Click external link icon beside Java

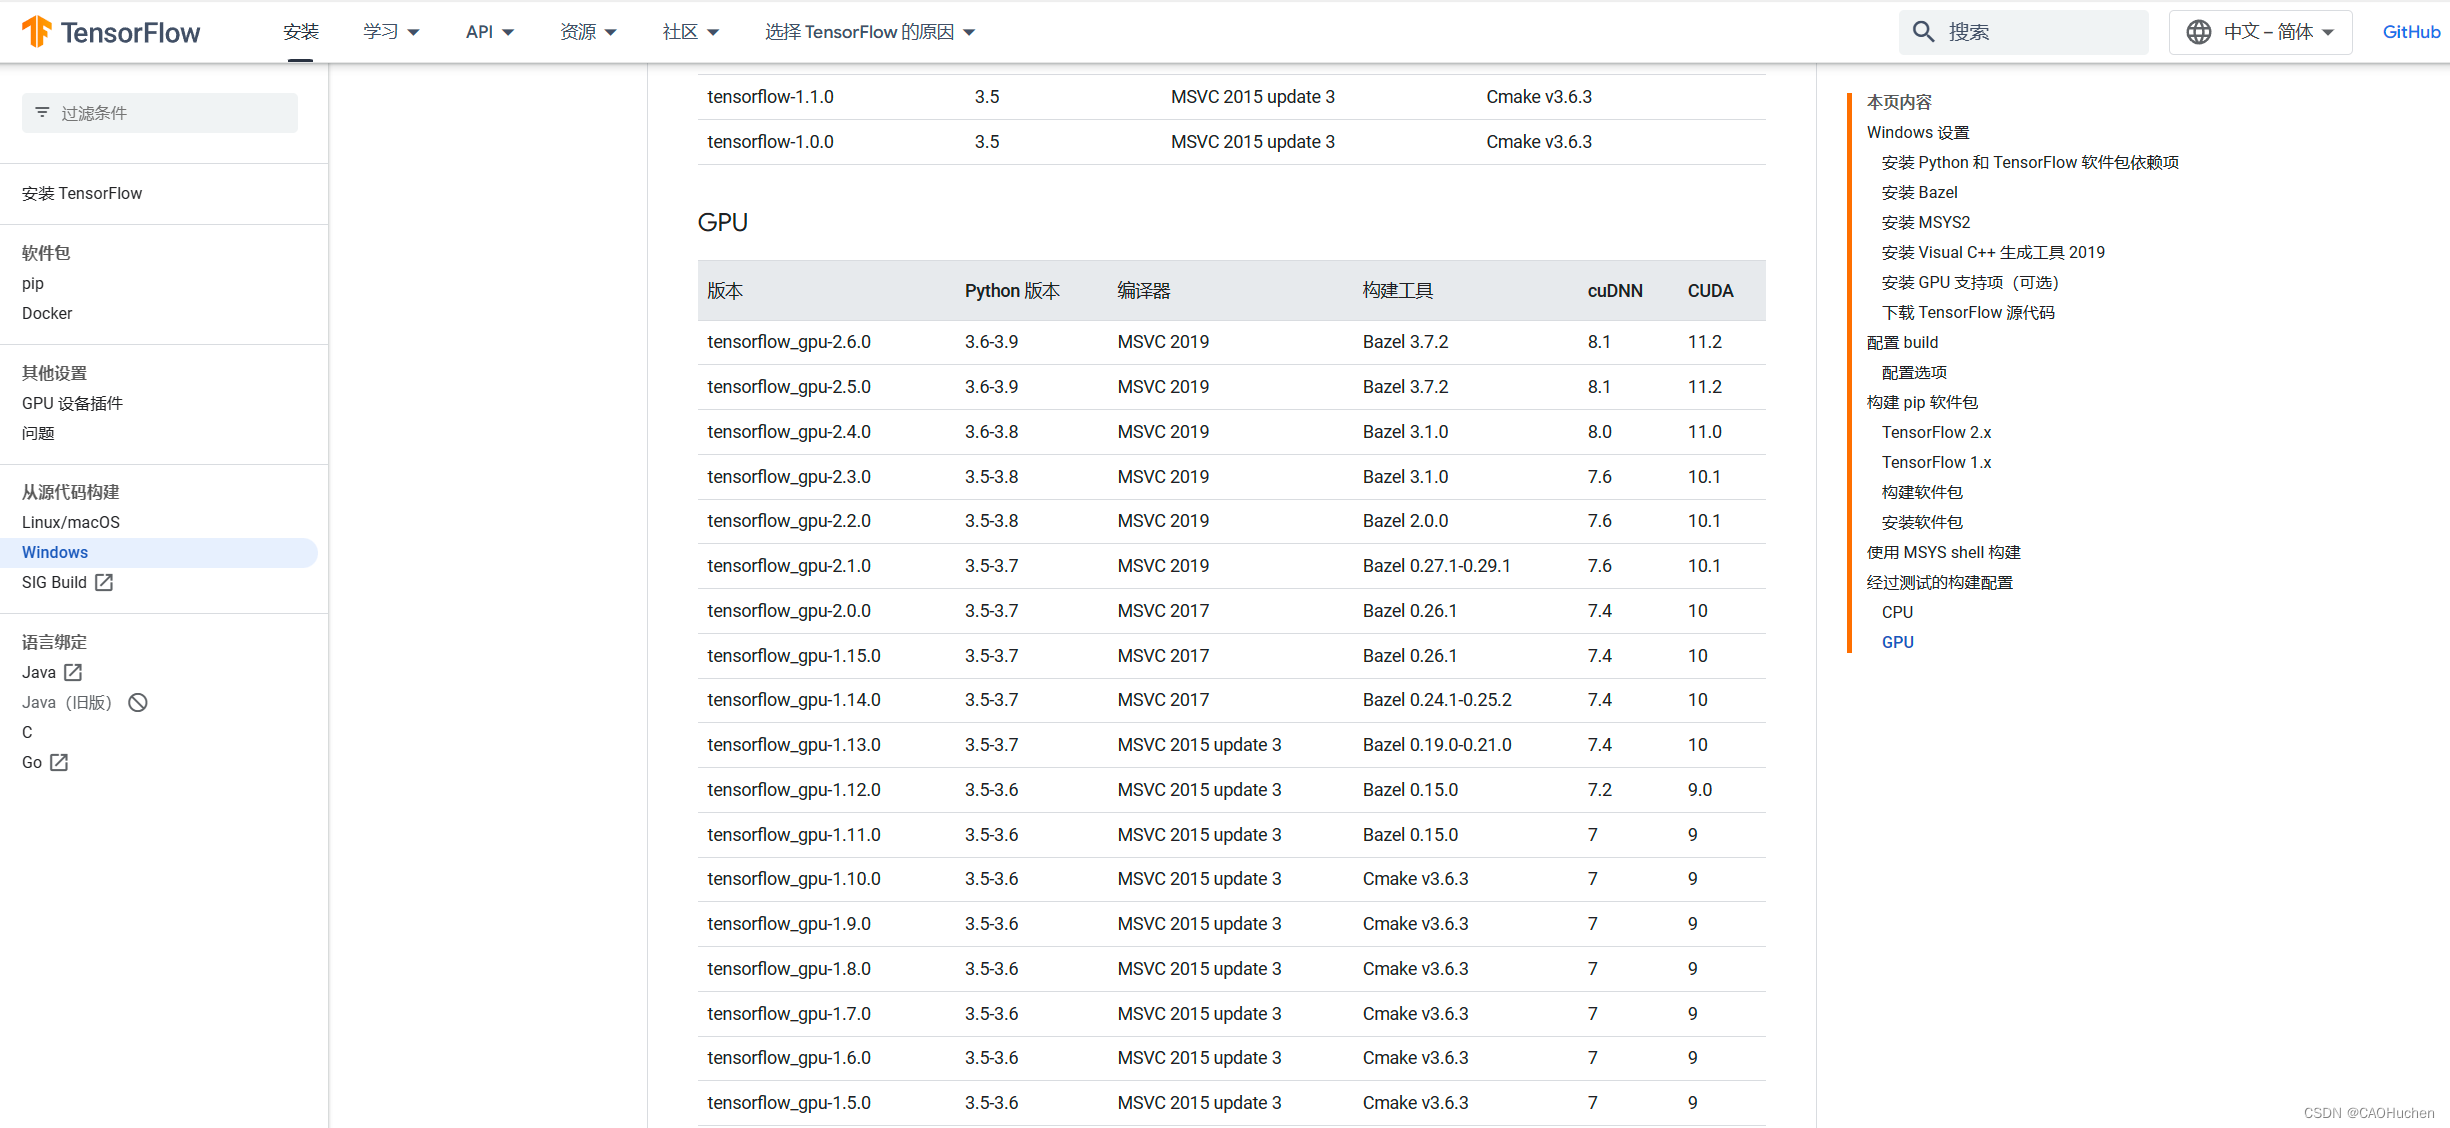tap(73, 672)
